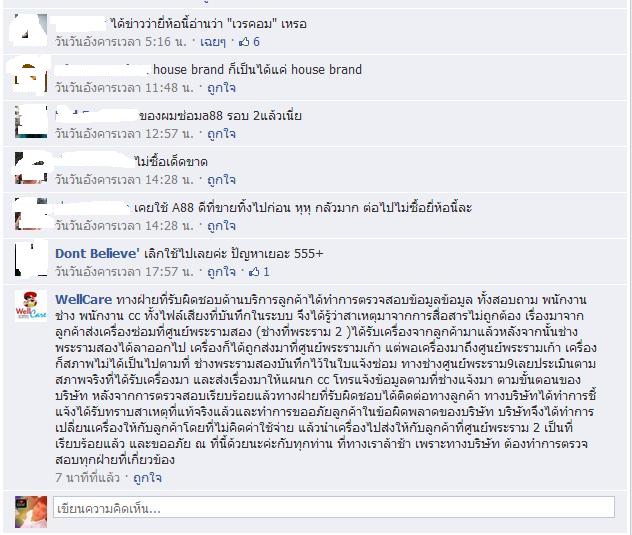632x535 pixels.
Task: Open the WellCare page name link
Action: (83, 300)
